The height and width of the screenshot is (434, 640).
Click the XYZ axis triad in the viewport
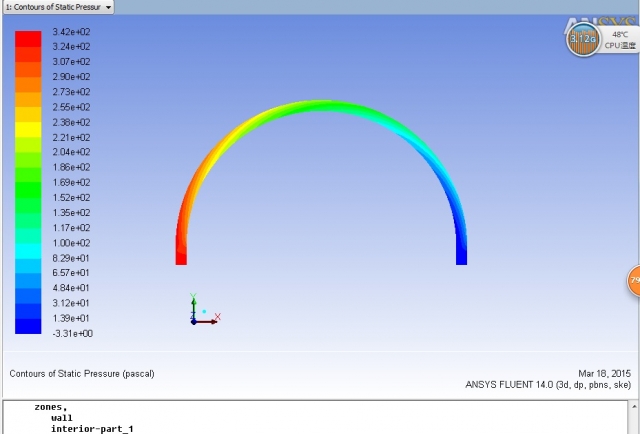point(200,311)
